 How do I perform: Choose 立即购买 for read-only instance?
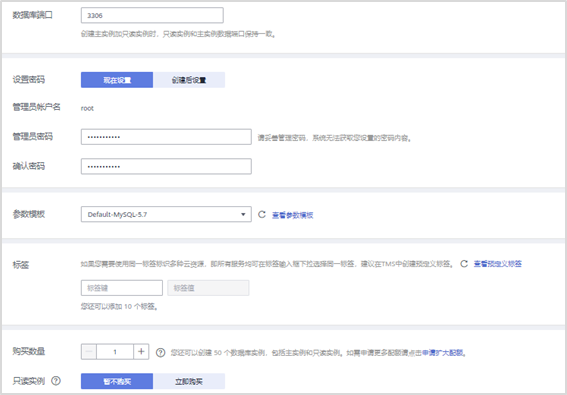(189, 381)
